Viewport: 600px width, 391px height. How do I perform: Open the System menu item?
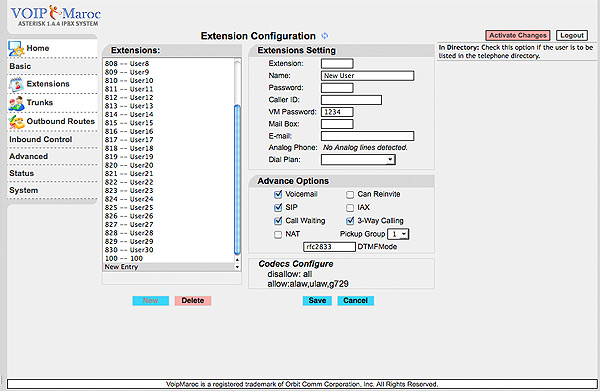click(24, 190)
